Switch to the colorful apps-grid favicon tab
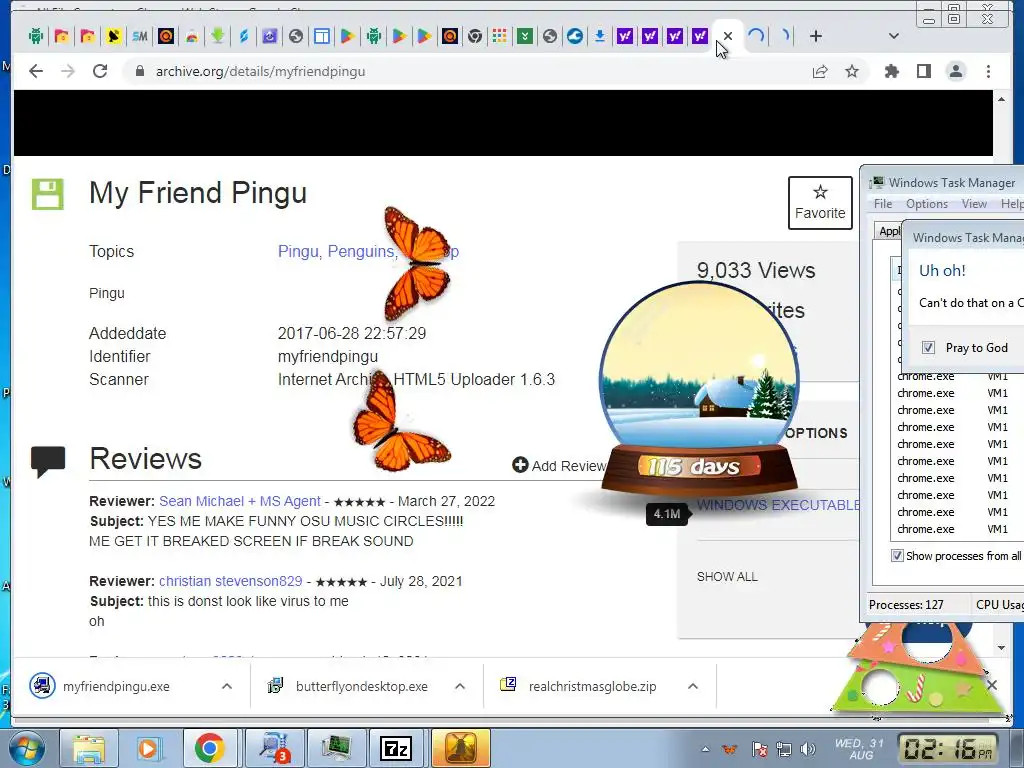This screenshot has width=1024, height=768. (x=500, y=36)
